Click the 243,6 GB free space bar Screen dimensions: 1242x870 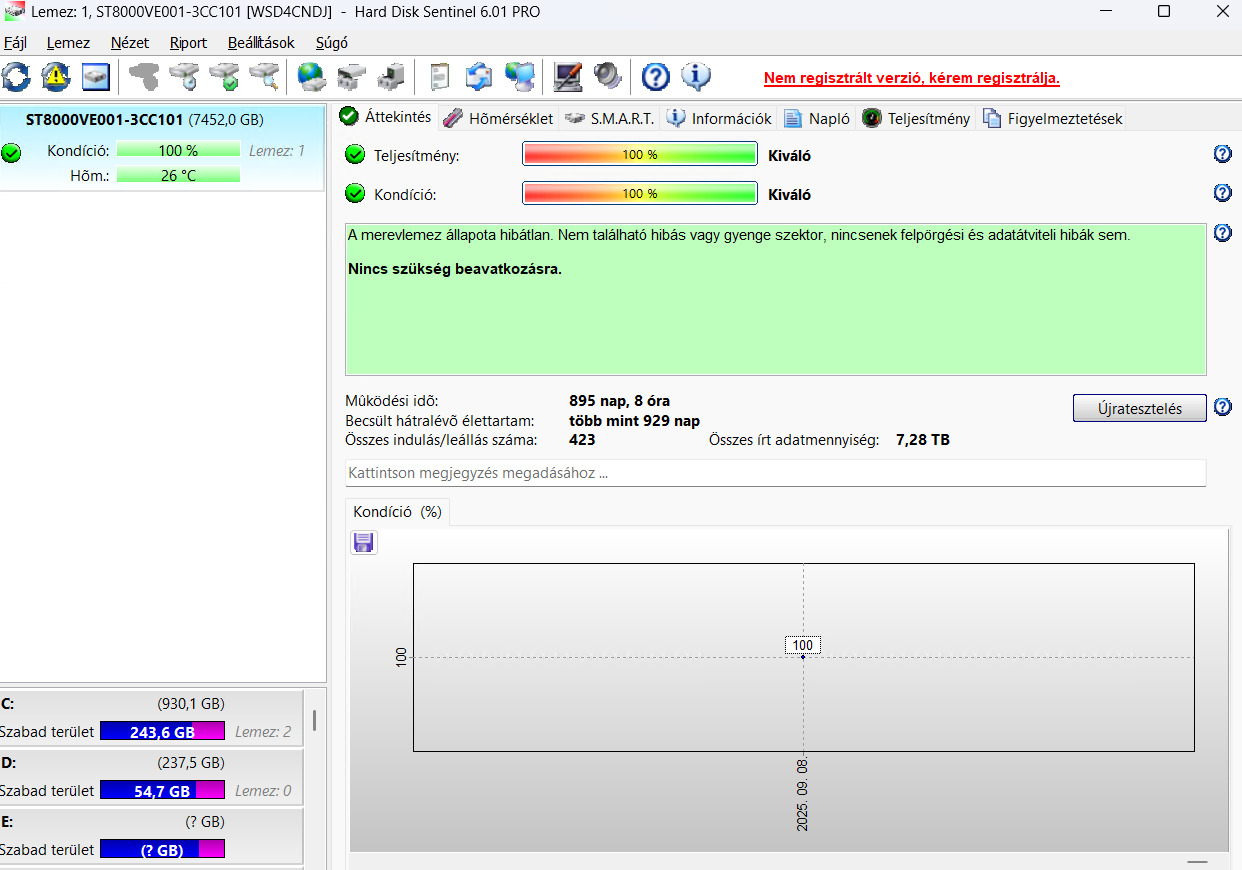[x=162, y=731]
